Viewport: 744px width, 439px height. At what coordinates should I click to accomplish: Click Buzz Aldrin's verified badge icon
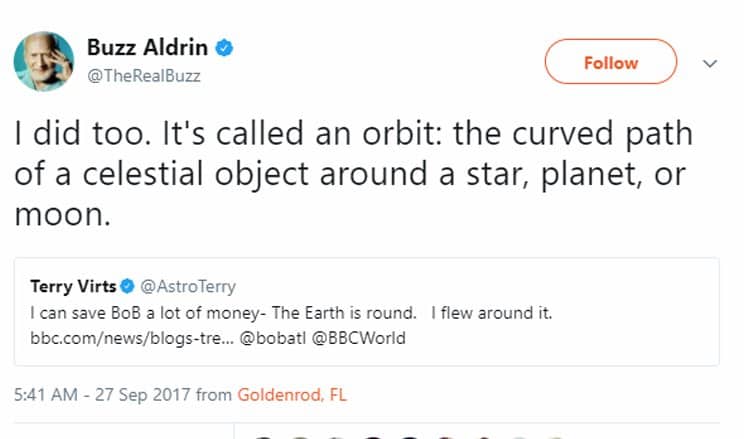(x=227, y=46)
